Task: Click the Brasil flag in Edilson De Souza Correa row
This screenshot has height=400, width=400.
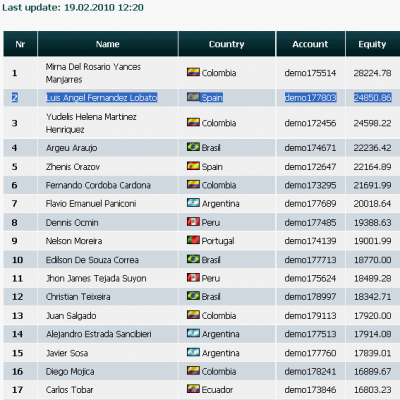Action: pos(193,259)
